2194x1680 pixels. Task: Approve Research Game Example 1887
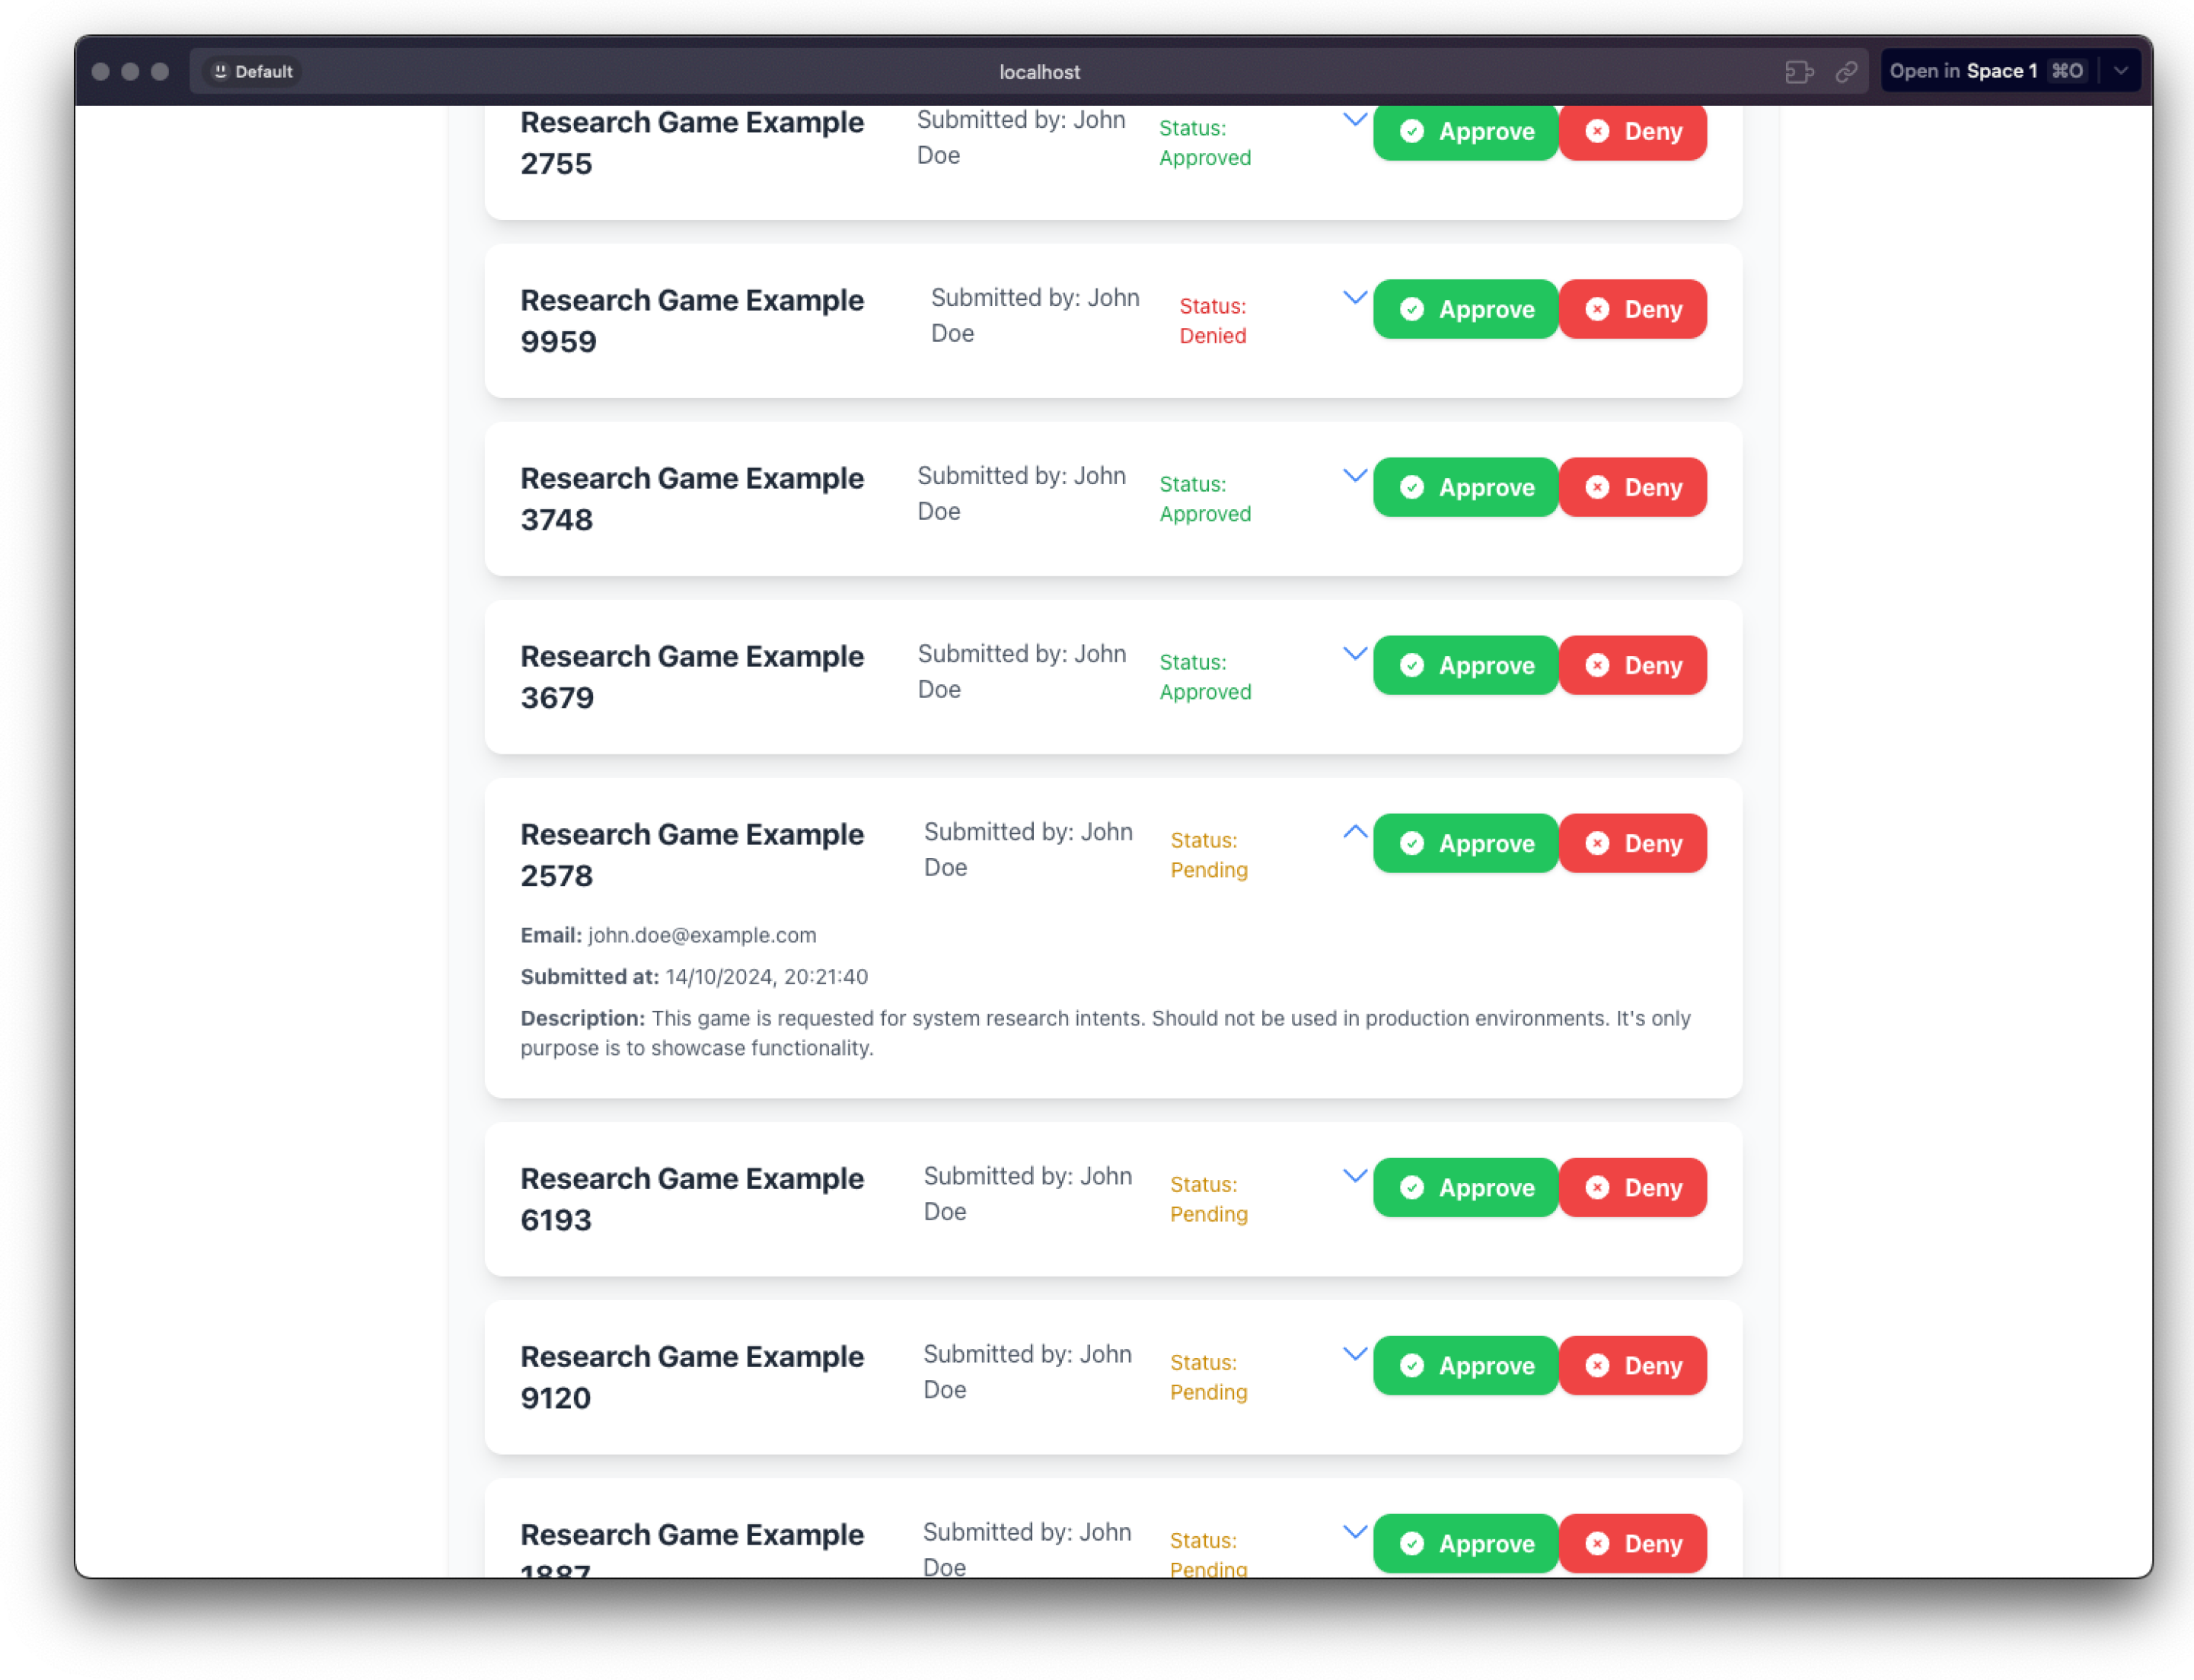1465,1544
